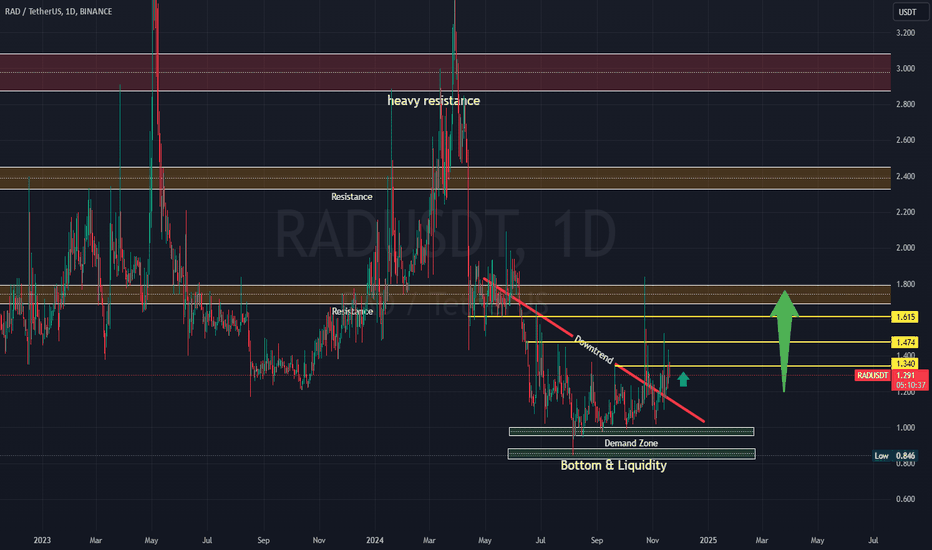Click the 1.800 price scale label
The image size is (932, 550).
[x=905, y=284]
